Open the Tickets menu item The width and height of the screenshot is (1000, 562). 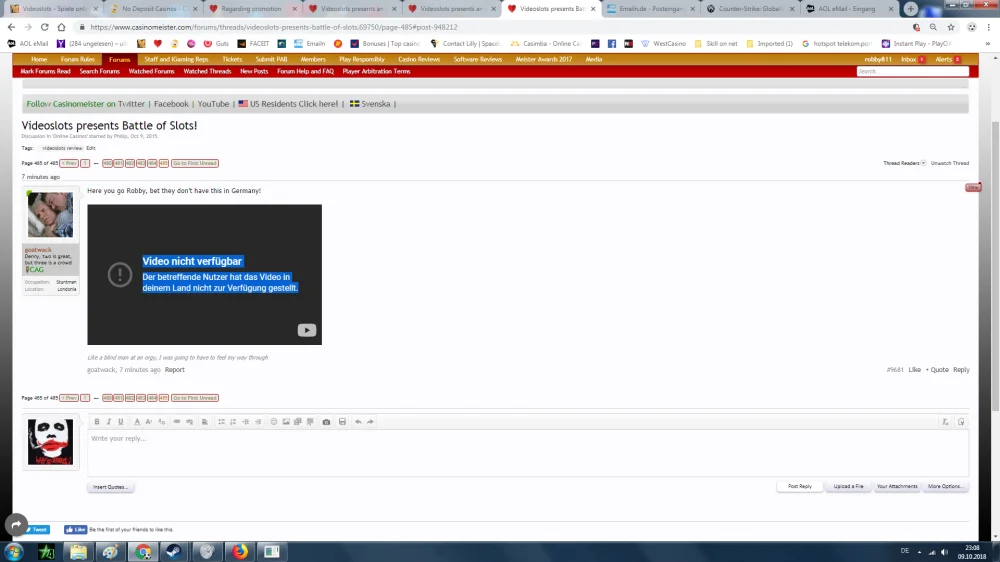coord(232,59)
